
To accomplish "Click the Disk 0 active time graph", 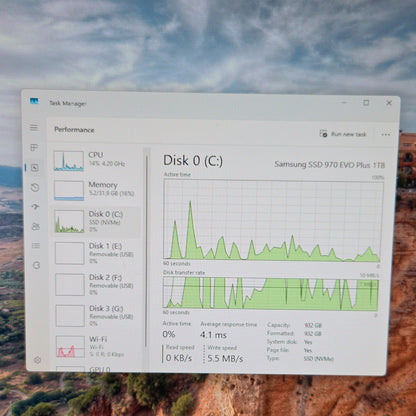I will pyautogui.click(x=272, y=220).
